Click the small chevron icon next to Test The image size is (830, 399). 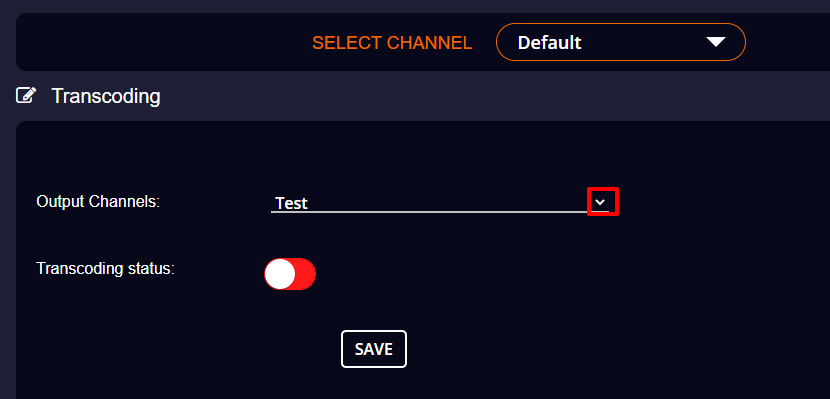pos(600,202)
